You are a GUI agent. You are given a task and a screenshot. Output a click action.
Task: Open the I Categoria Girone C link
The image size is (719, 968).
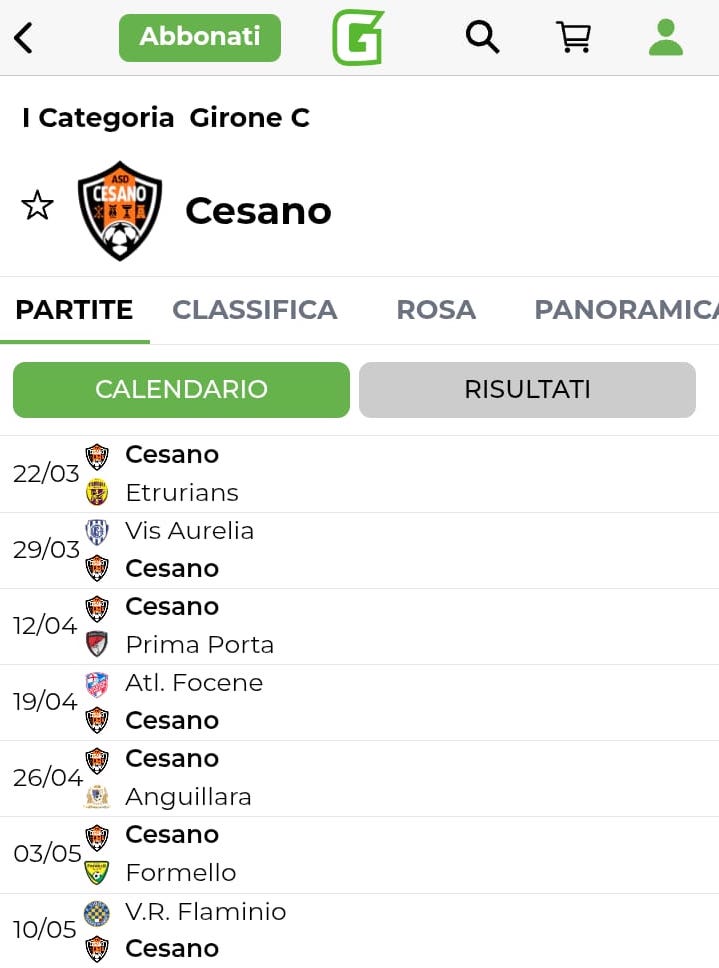[x=166, y=118]
